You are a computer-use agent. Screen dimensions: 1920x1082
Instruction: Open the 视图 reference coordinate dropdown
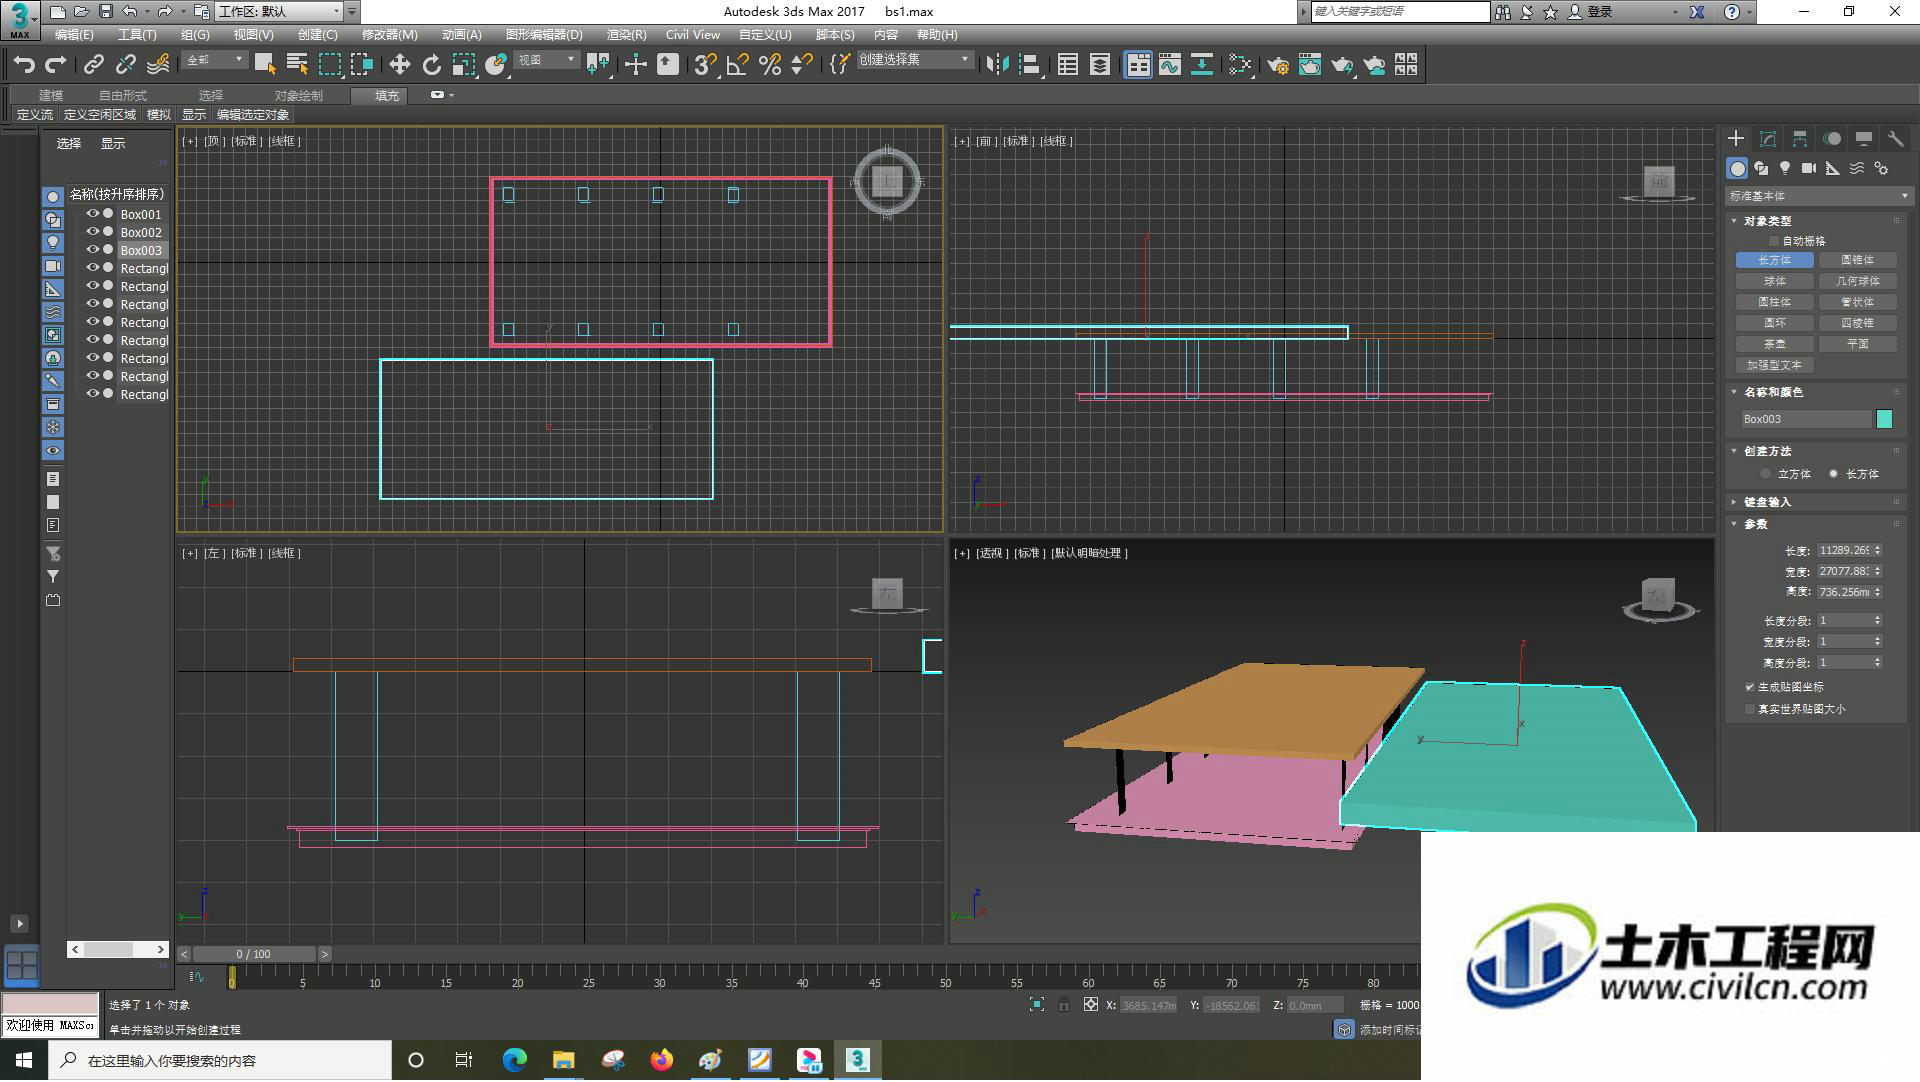click(x=547, y=60)
